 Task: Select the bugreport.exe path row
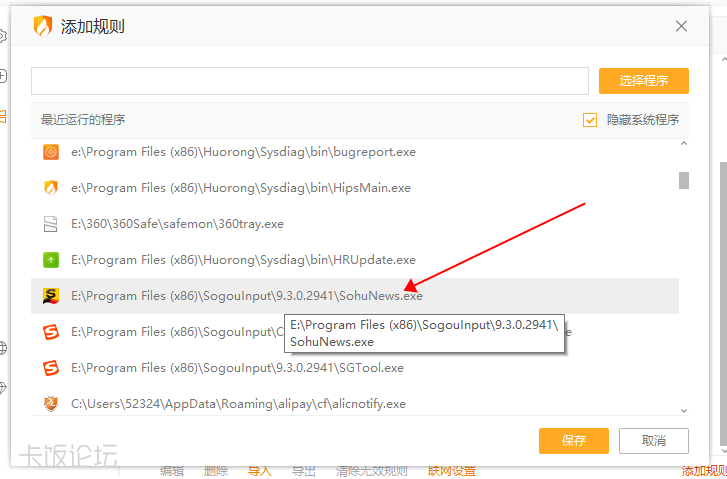click(x=355, y=152)
